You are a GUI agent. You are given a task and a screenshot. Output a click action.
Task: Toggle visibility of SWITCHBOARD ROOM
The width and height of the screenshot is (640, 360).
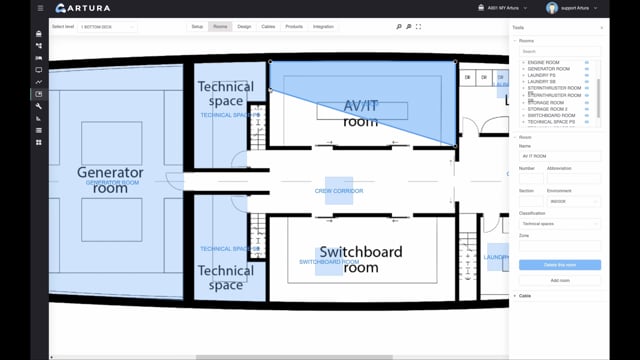tap(587, 116)
